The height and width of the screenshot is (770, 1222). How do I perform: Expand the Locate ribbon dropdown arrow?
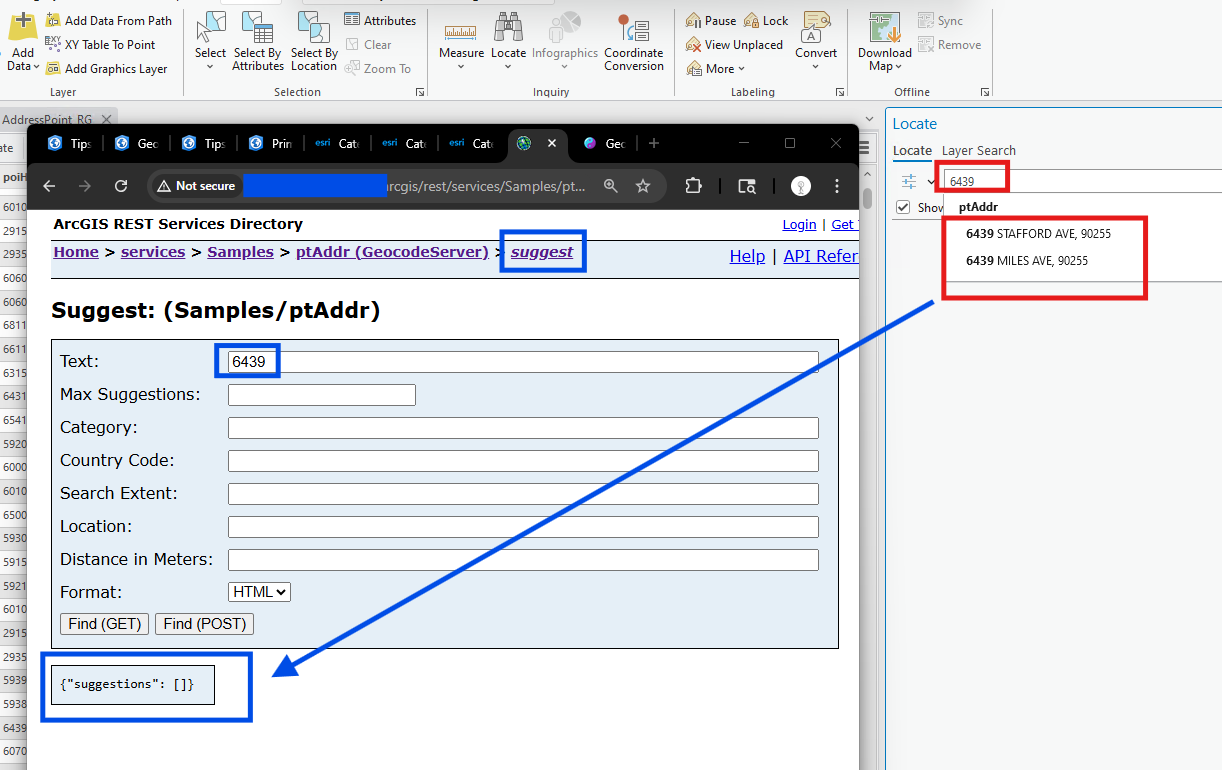(508, 68)
